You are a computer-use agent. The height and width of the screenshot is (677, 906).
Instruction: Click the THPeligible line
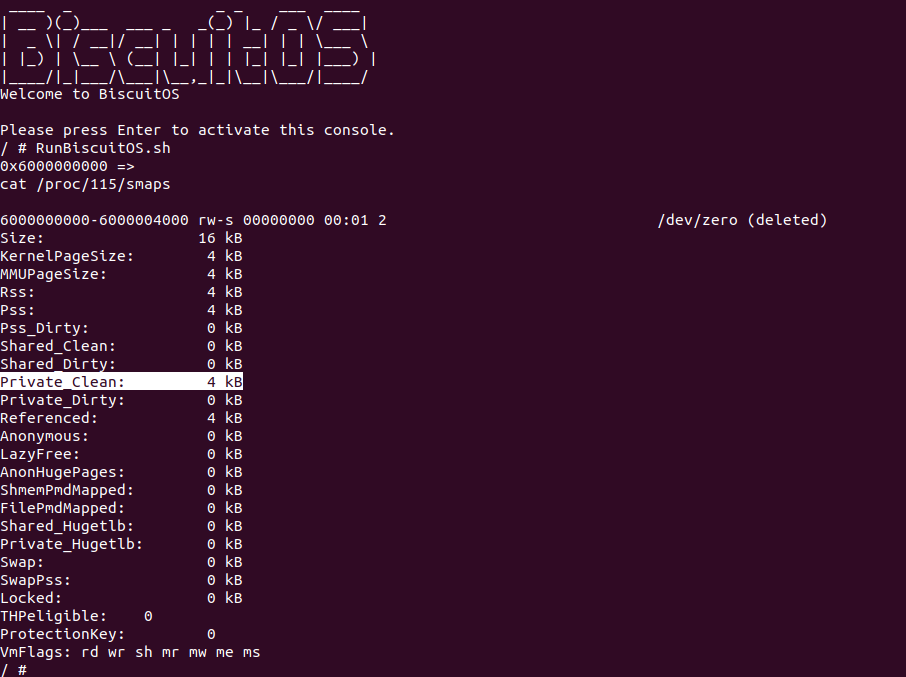tap(76, 616)
